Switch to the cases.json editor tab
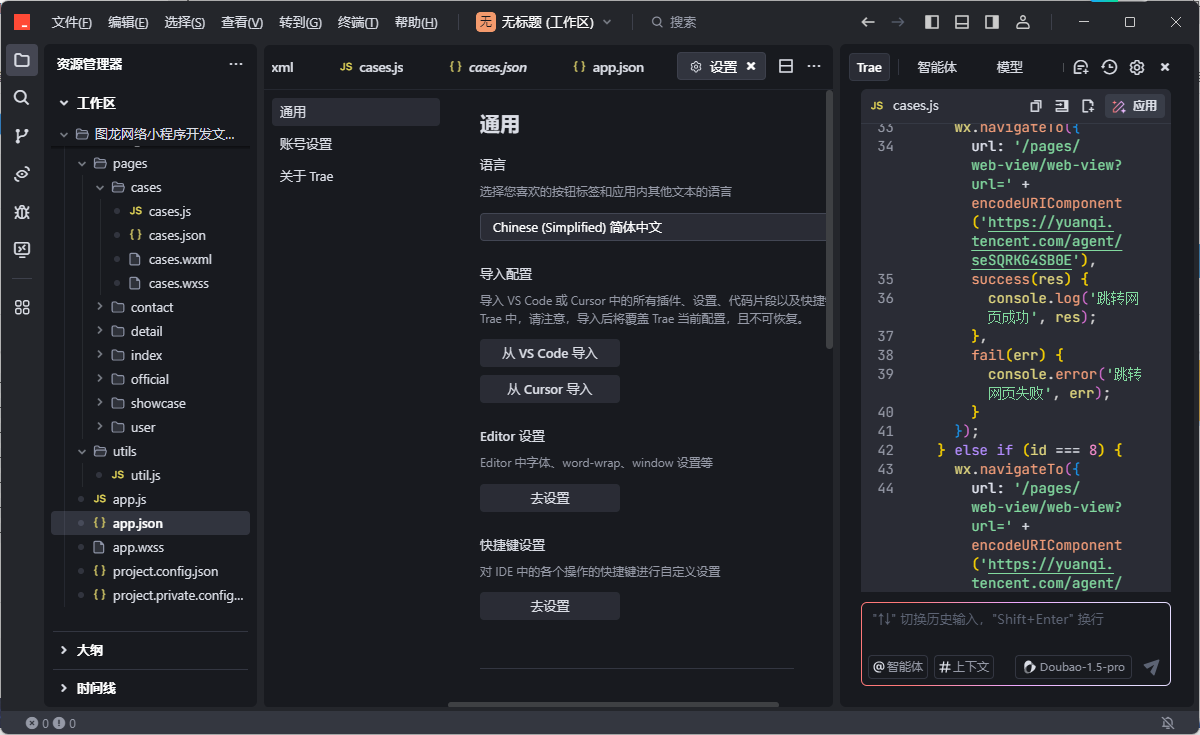Viewport: 1200px width, 735px height. [488, 67]
